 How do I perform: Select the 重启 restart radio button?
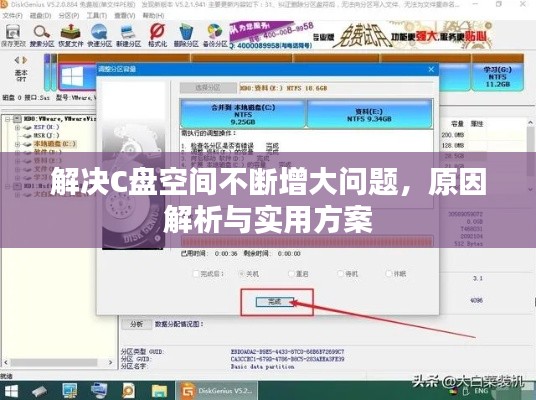click(291, 274)
